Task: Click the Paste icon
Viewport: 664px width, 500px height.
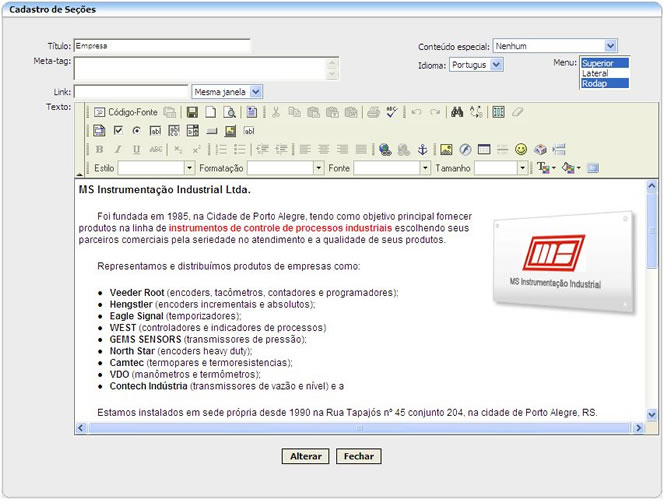Action: coord(313,112)
